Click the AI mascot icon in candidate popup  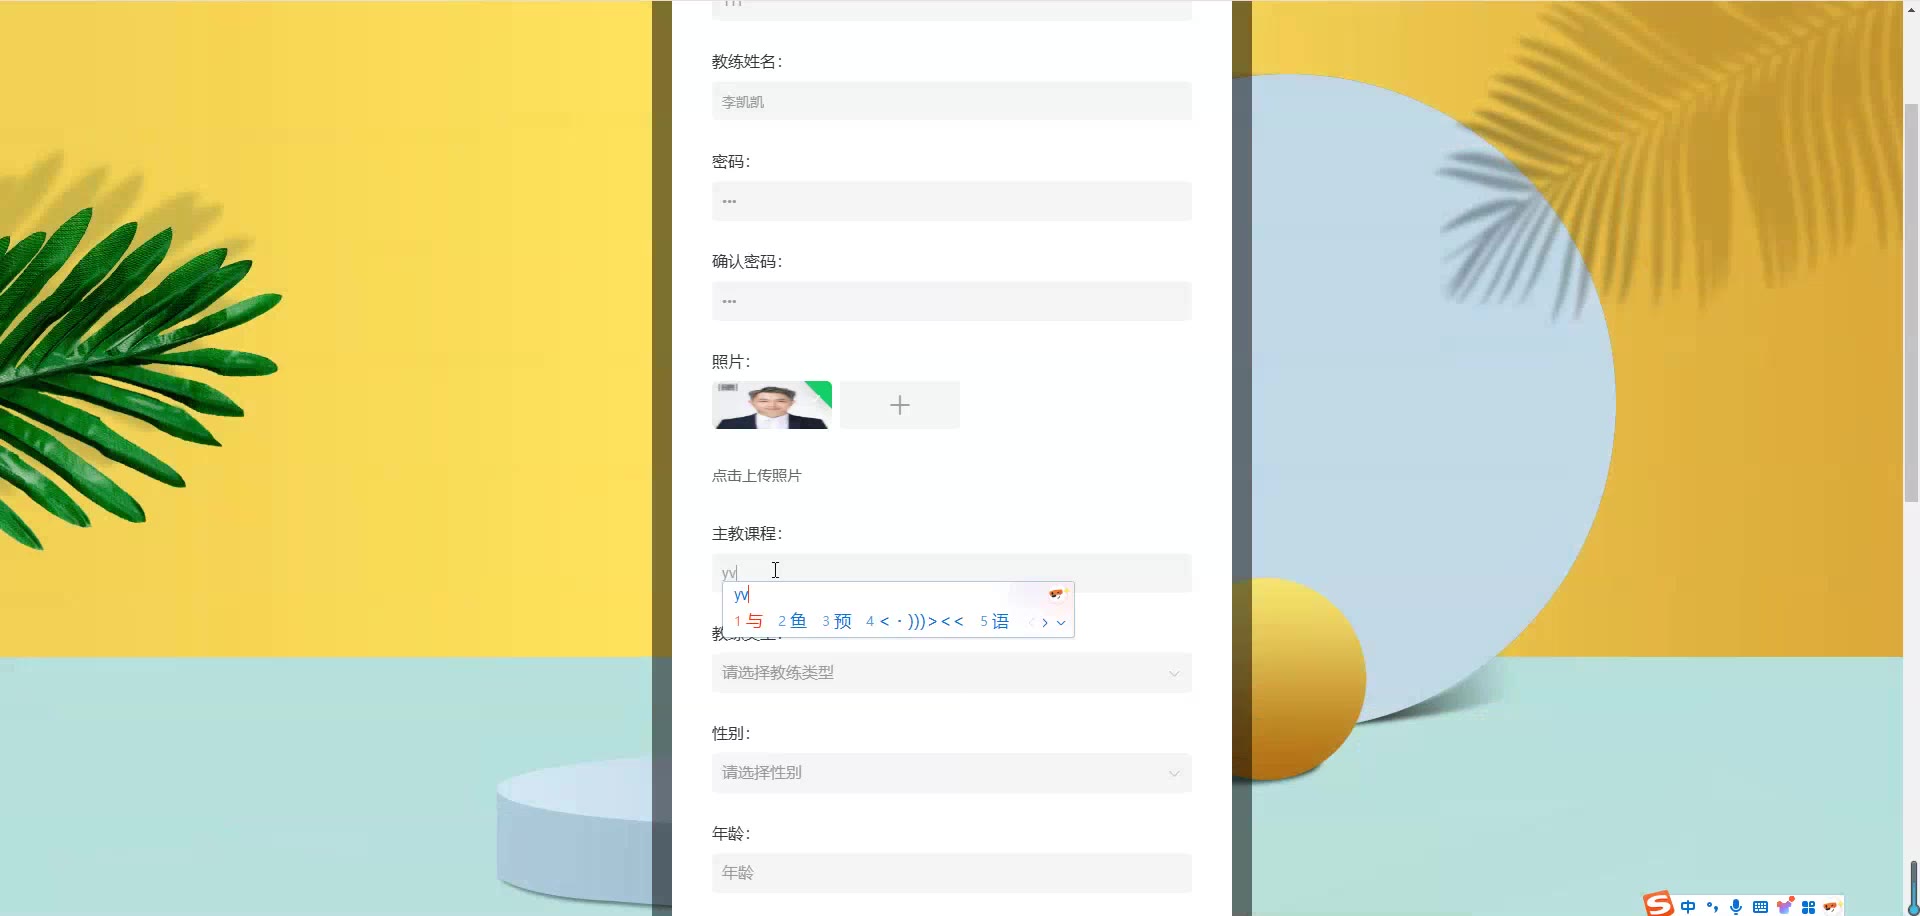tap(1058, 594)
